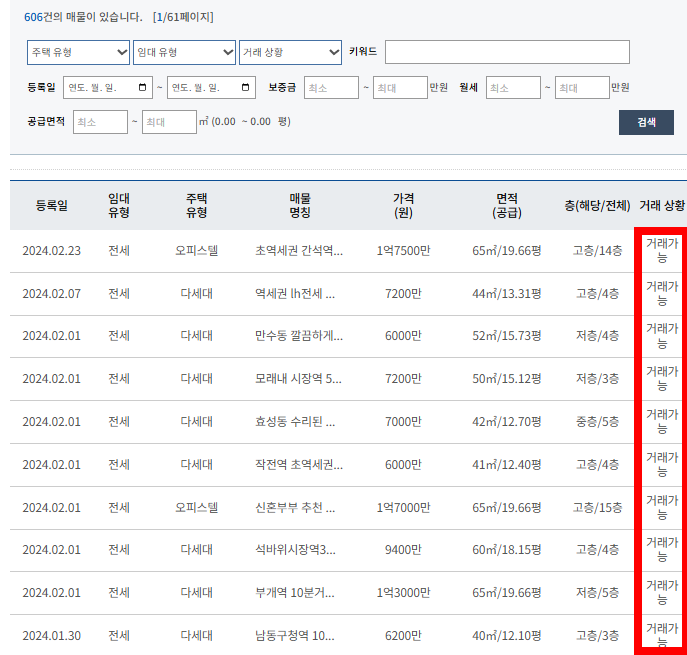The width and height of the screenshot is (687, 655).
Task: Click the area 52㎡/15.73평
Action: pos(507,336)
